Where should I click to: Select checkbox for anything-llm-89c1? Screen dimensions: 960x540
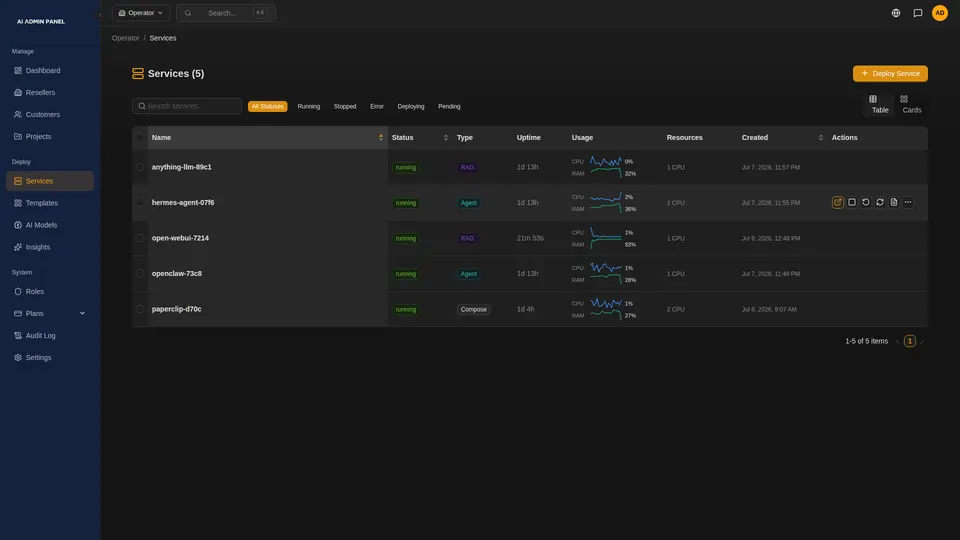pos(140,167)
